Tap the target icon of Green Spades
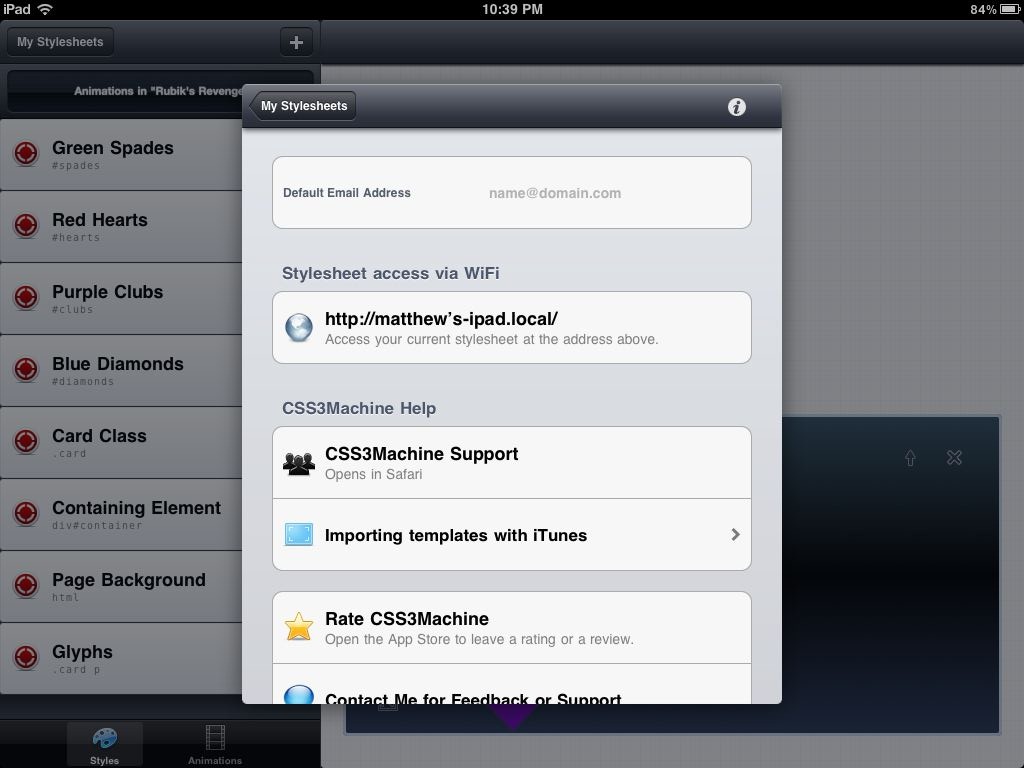Viewport: 1024px width, 768px height. tap(26, 153)
